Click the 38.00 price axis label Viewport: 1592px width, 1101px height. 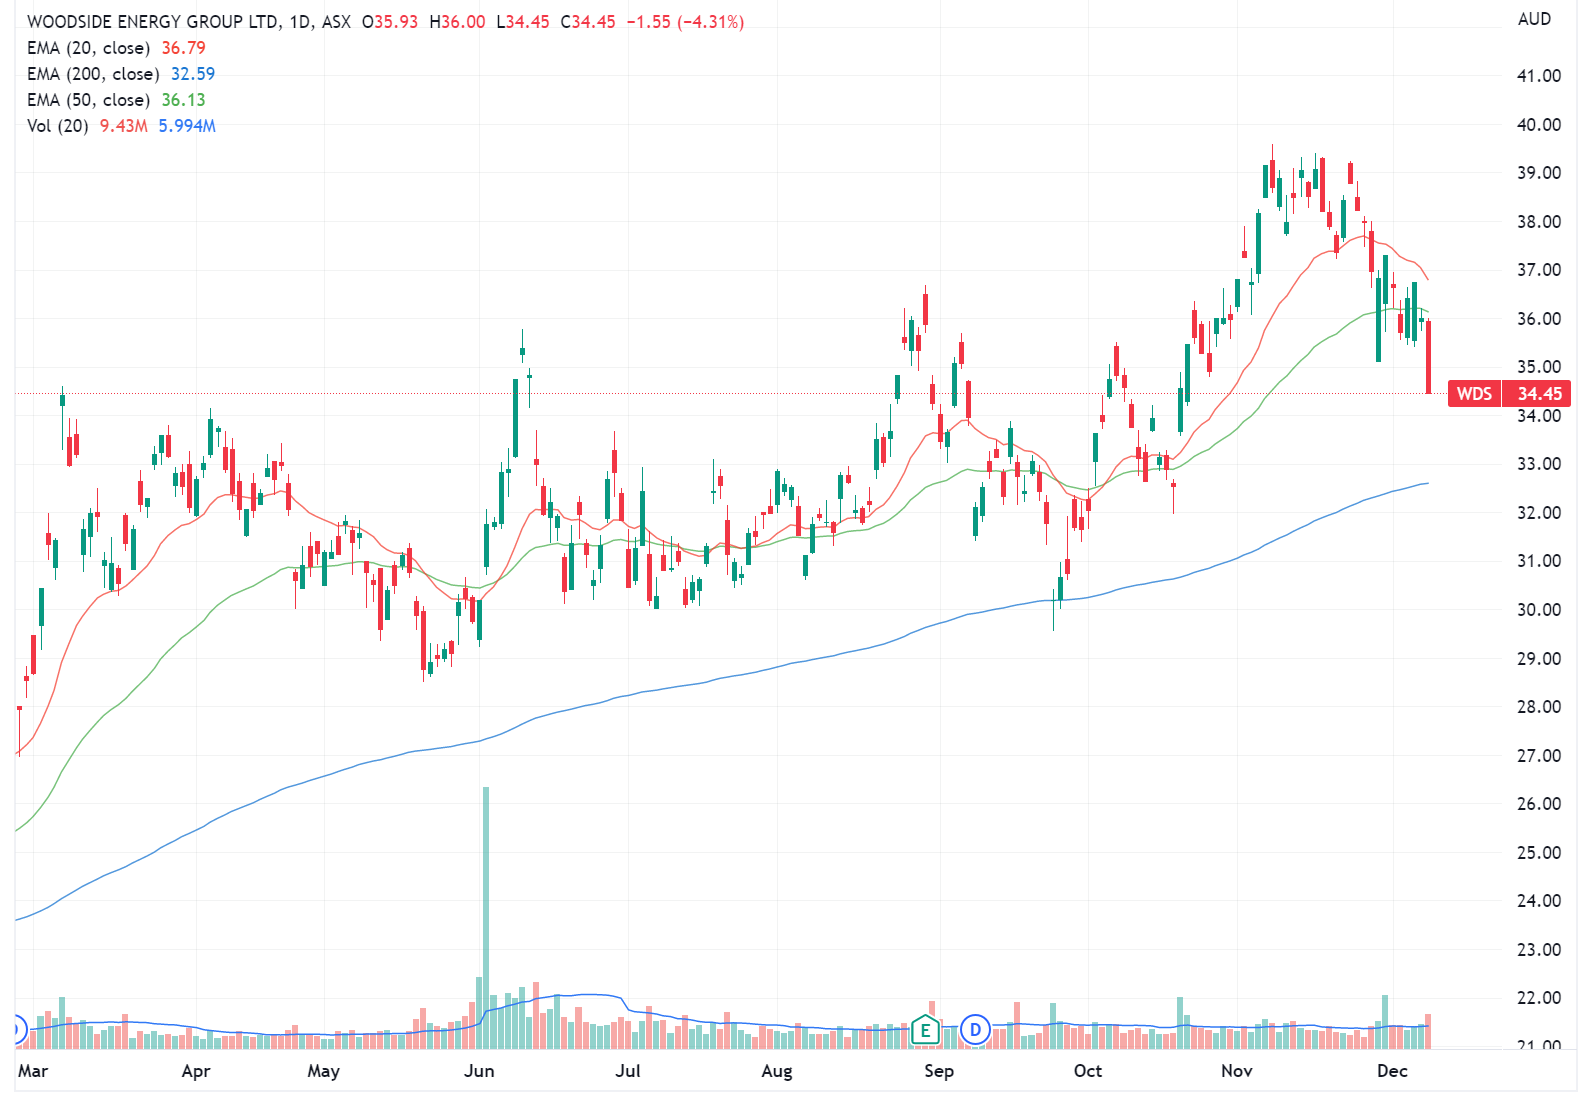pyautogui.click(x=1539, y=222)
